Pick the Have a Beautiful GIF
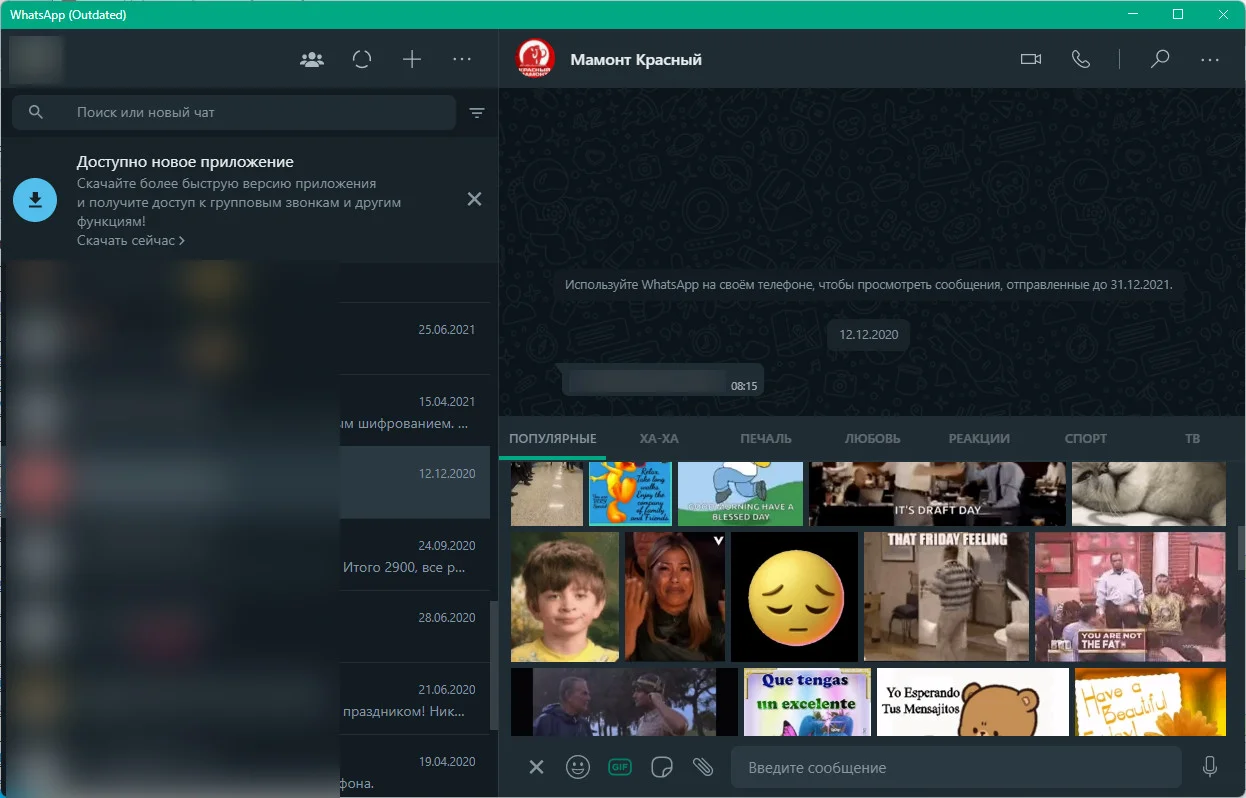 1150,702
